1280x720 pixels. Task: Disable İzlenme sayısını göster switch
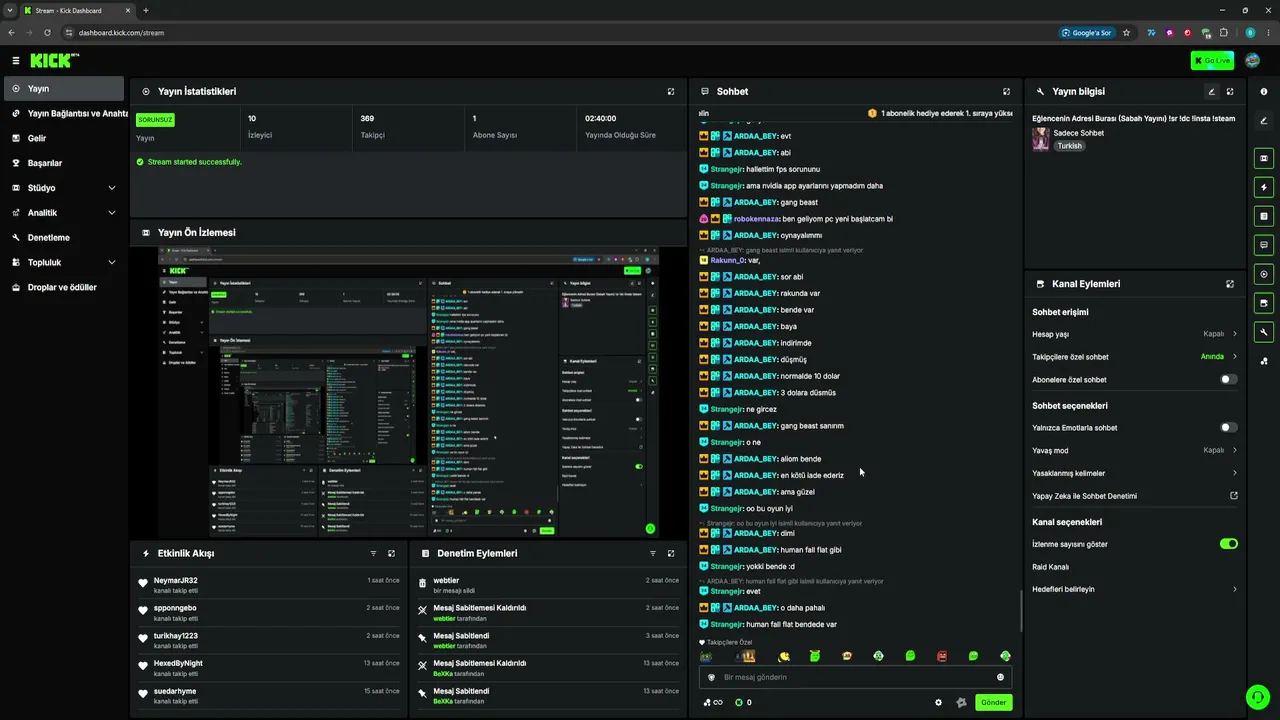point(1229,544)
